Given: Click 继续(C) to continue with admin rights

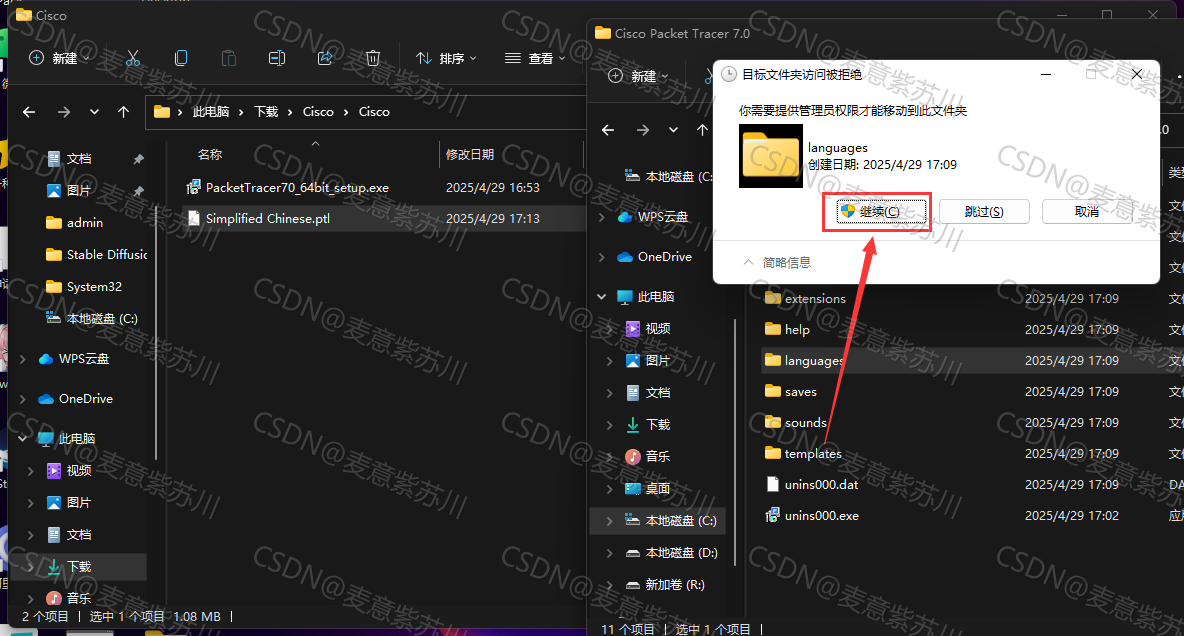Looking at the screenshot, I should pos(880,211).
